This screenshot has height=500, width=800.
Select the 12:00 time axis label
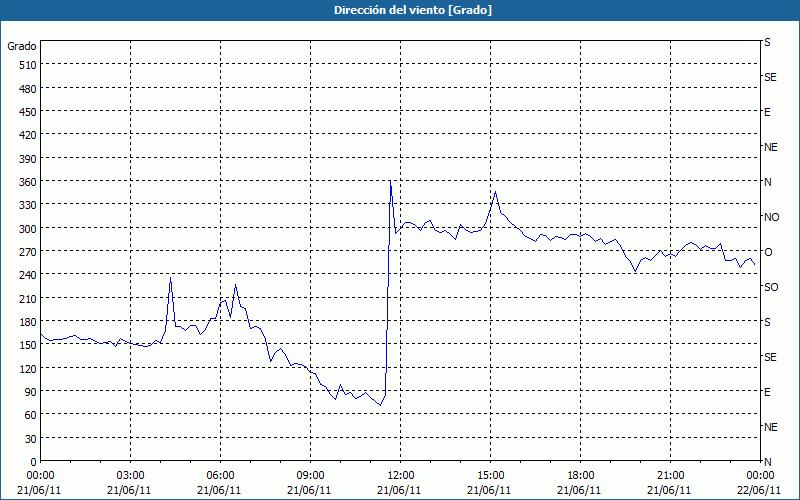(401, 476)
